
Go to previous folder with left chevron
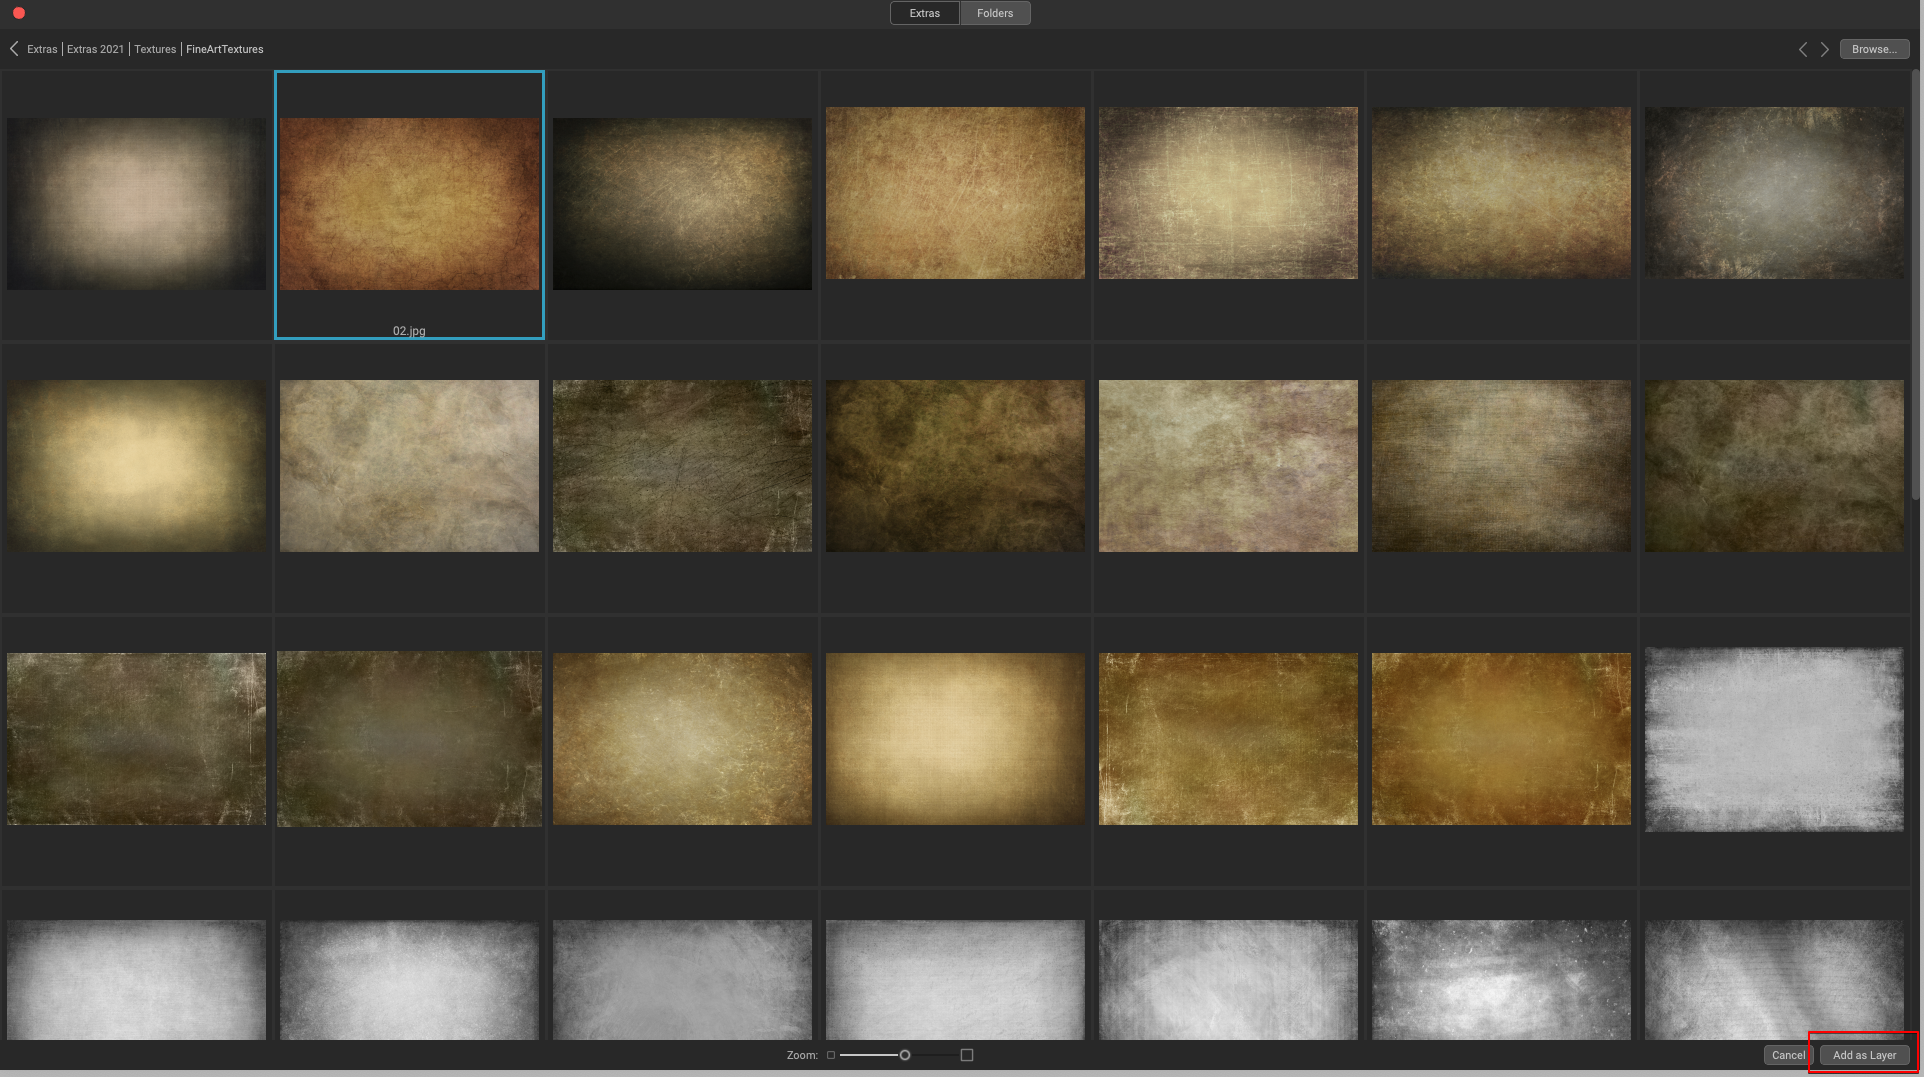pos(1802,49)
